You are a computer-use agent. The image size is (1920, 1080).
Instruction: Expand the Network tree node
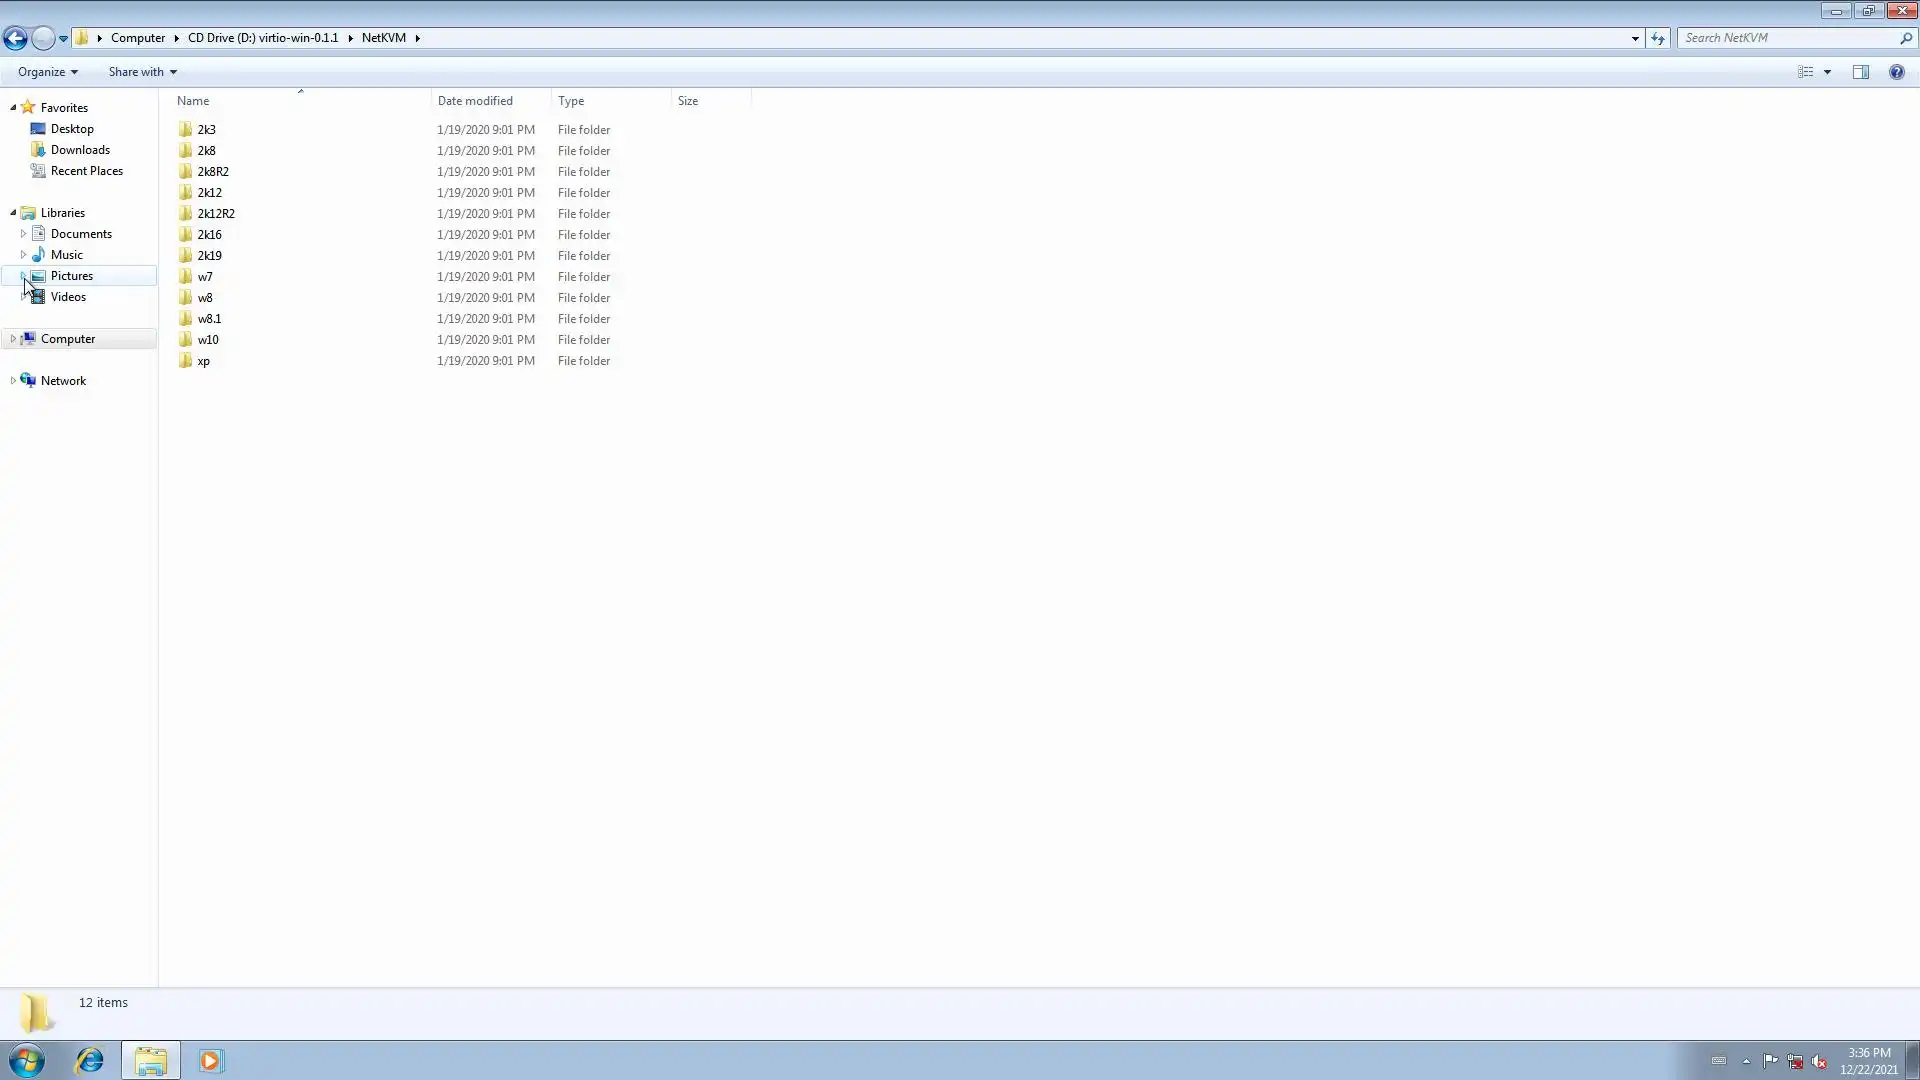(13, 381)
